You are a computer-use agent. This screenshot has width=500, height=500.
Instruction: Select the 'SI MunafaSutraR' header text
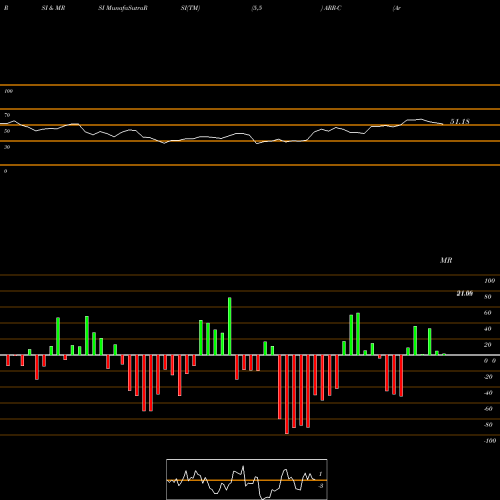point(123,8)
